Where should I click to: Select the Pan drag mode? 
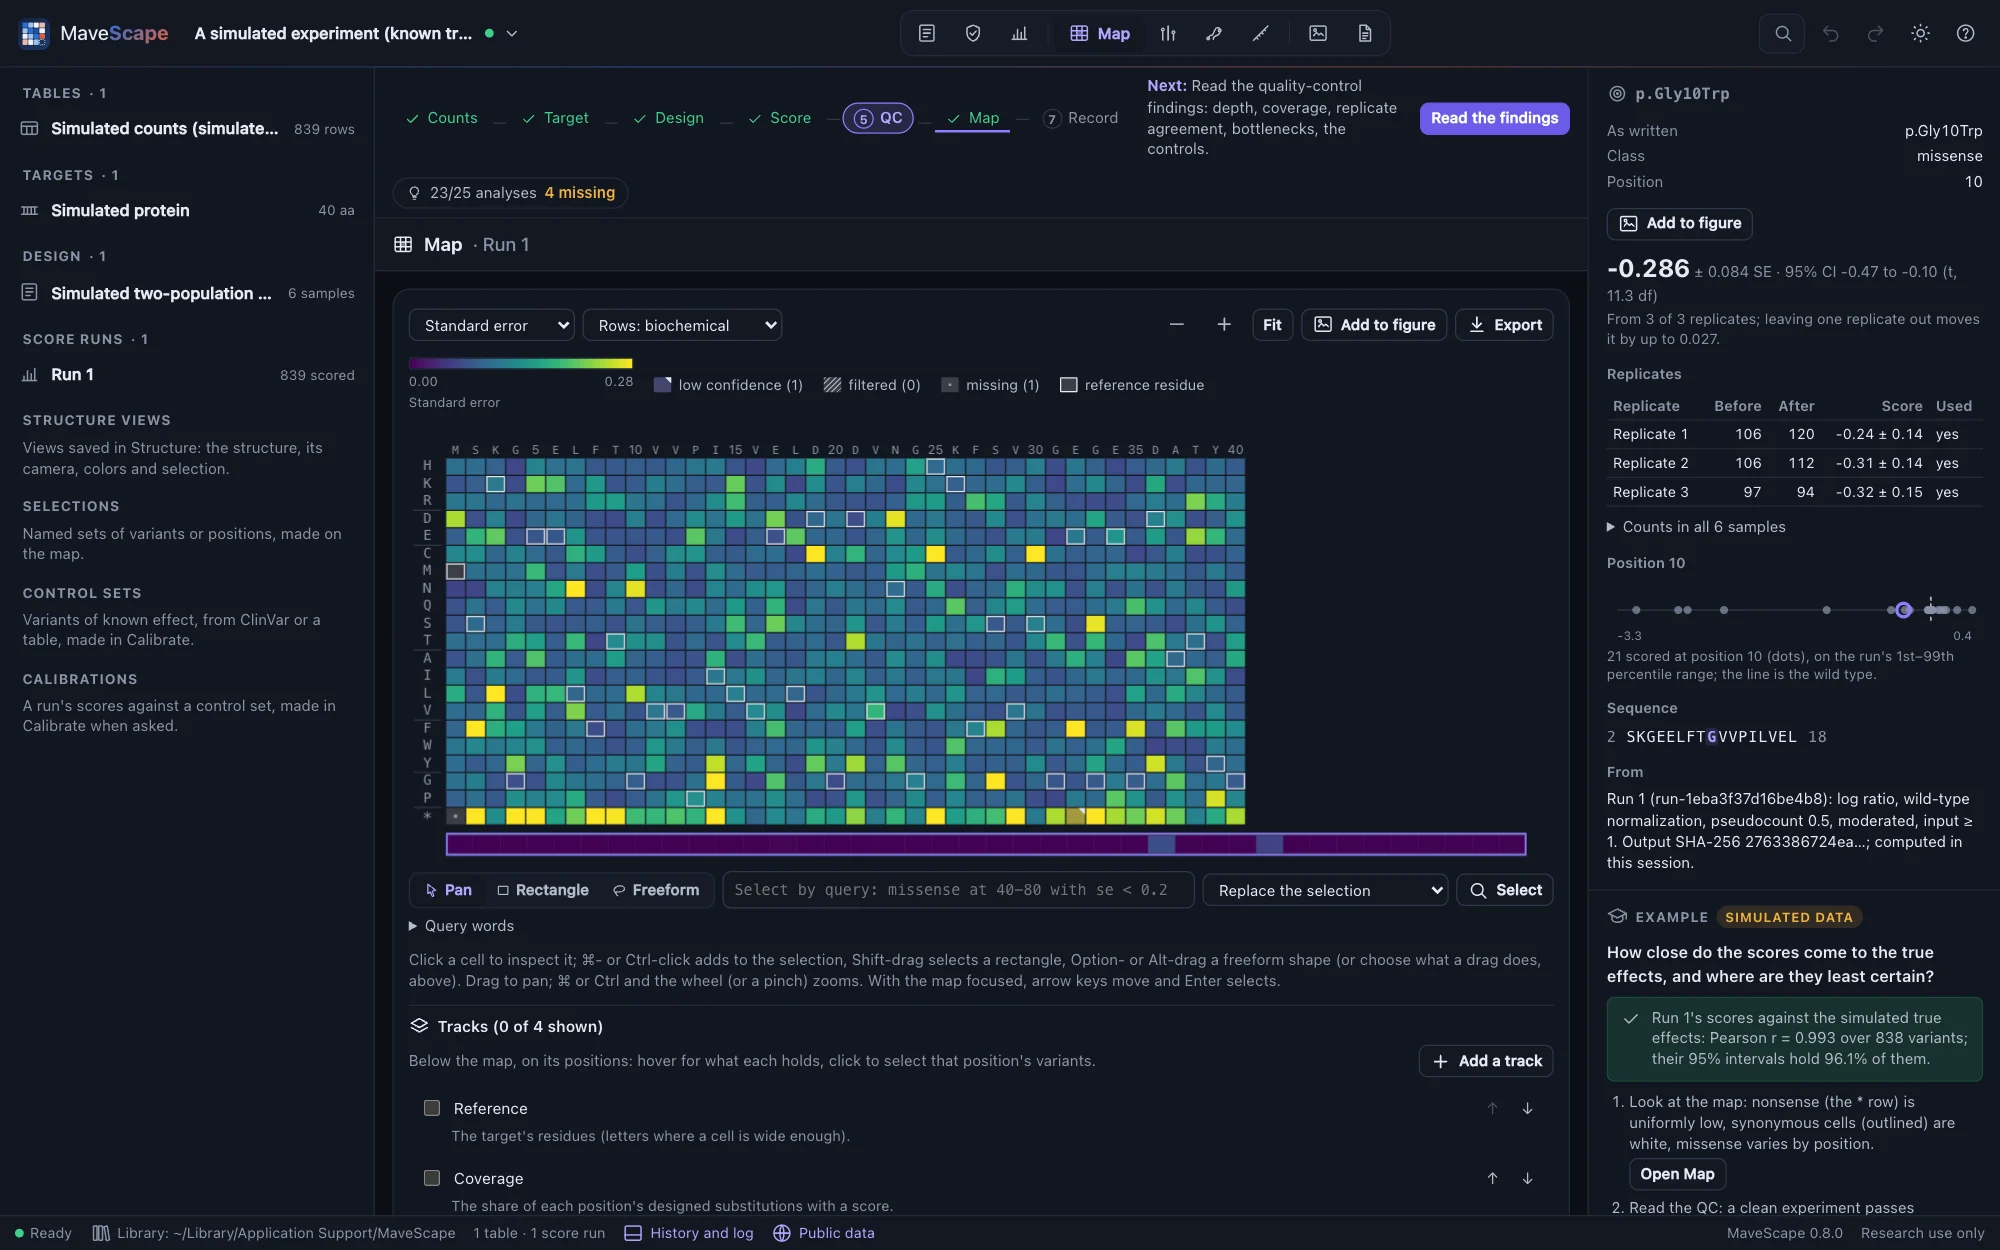pos(448,890)
